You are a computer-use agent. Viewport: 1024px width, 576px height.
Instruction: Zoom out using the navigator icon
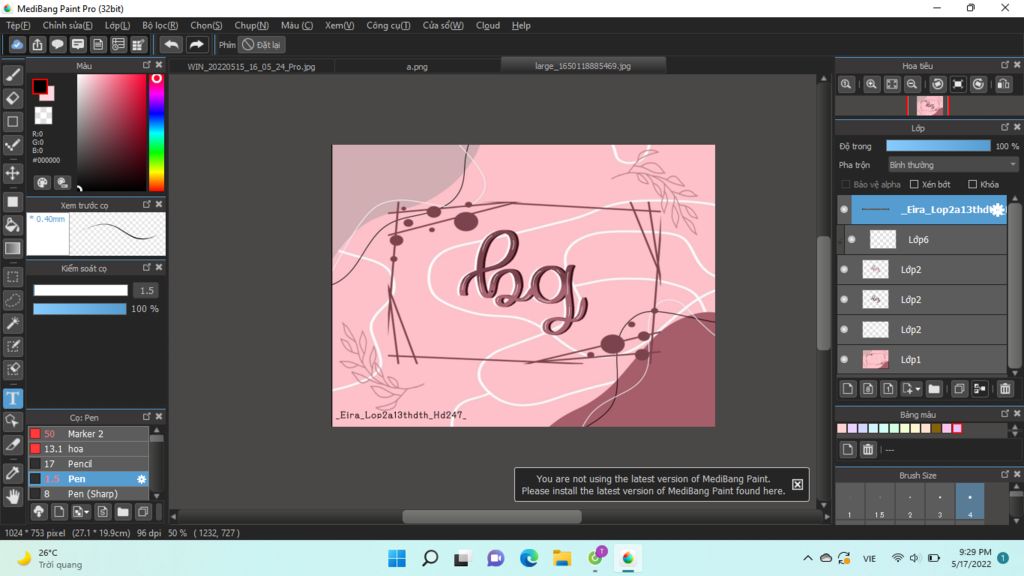(912, 84)
